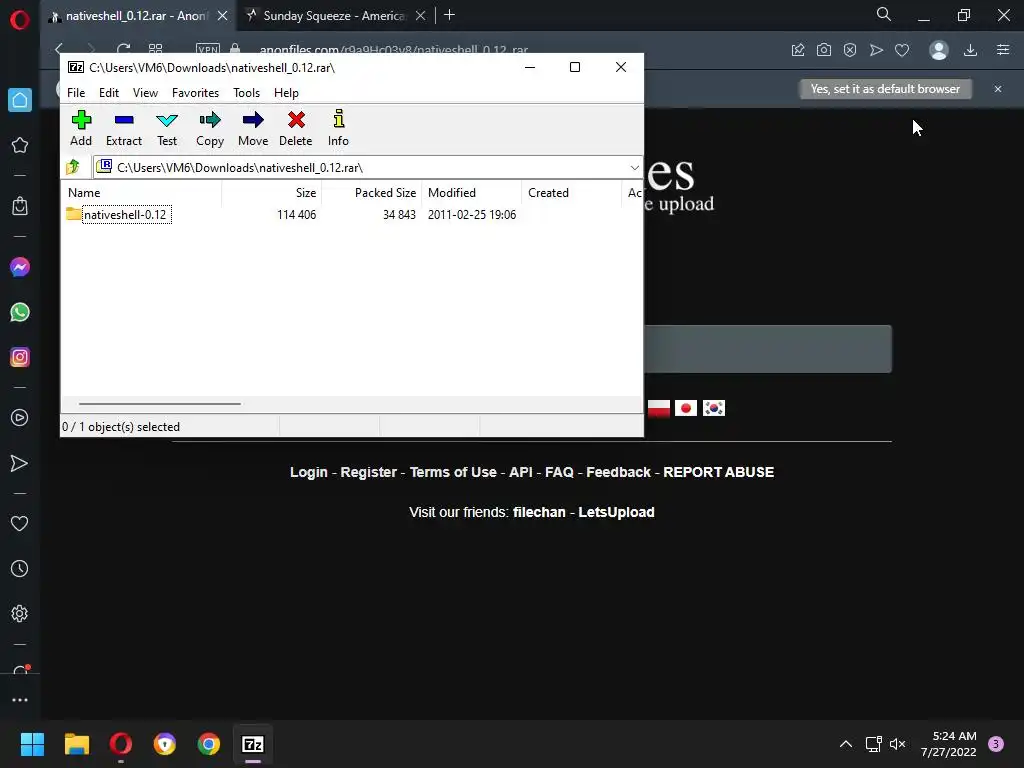Screen dimensions: 1024x768
Task: Dismiss the default browser prompt
Action: [x=998, y=89]
